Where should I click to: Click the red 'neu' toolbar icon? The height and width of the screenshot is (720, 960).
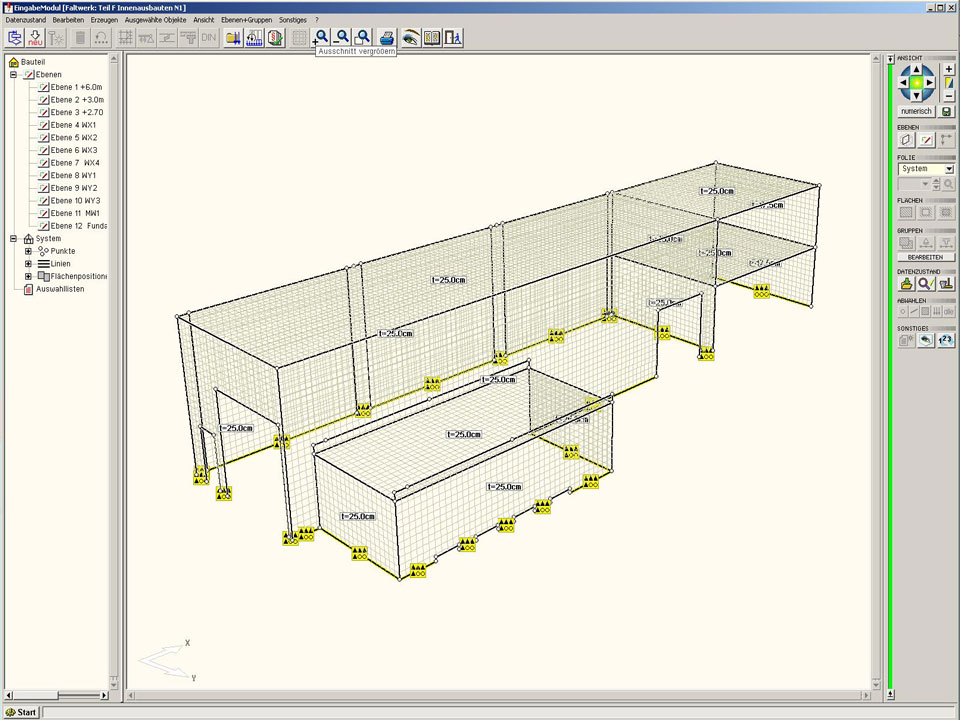tap(35, 38)
